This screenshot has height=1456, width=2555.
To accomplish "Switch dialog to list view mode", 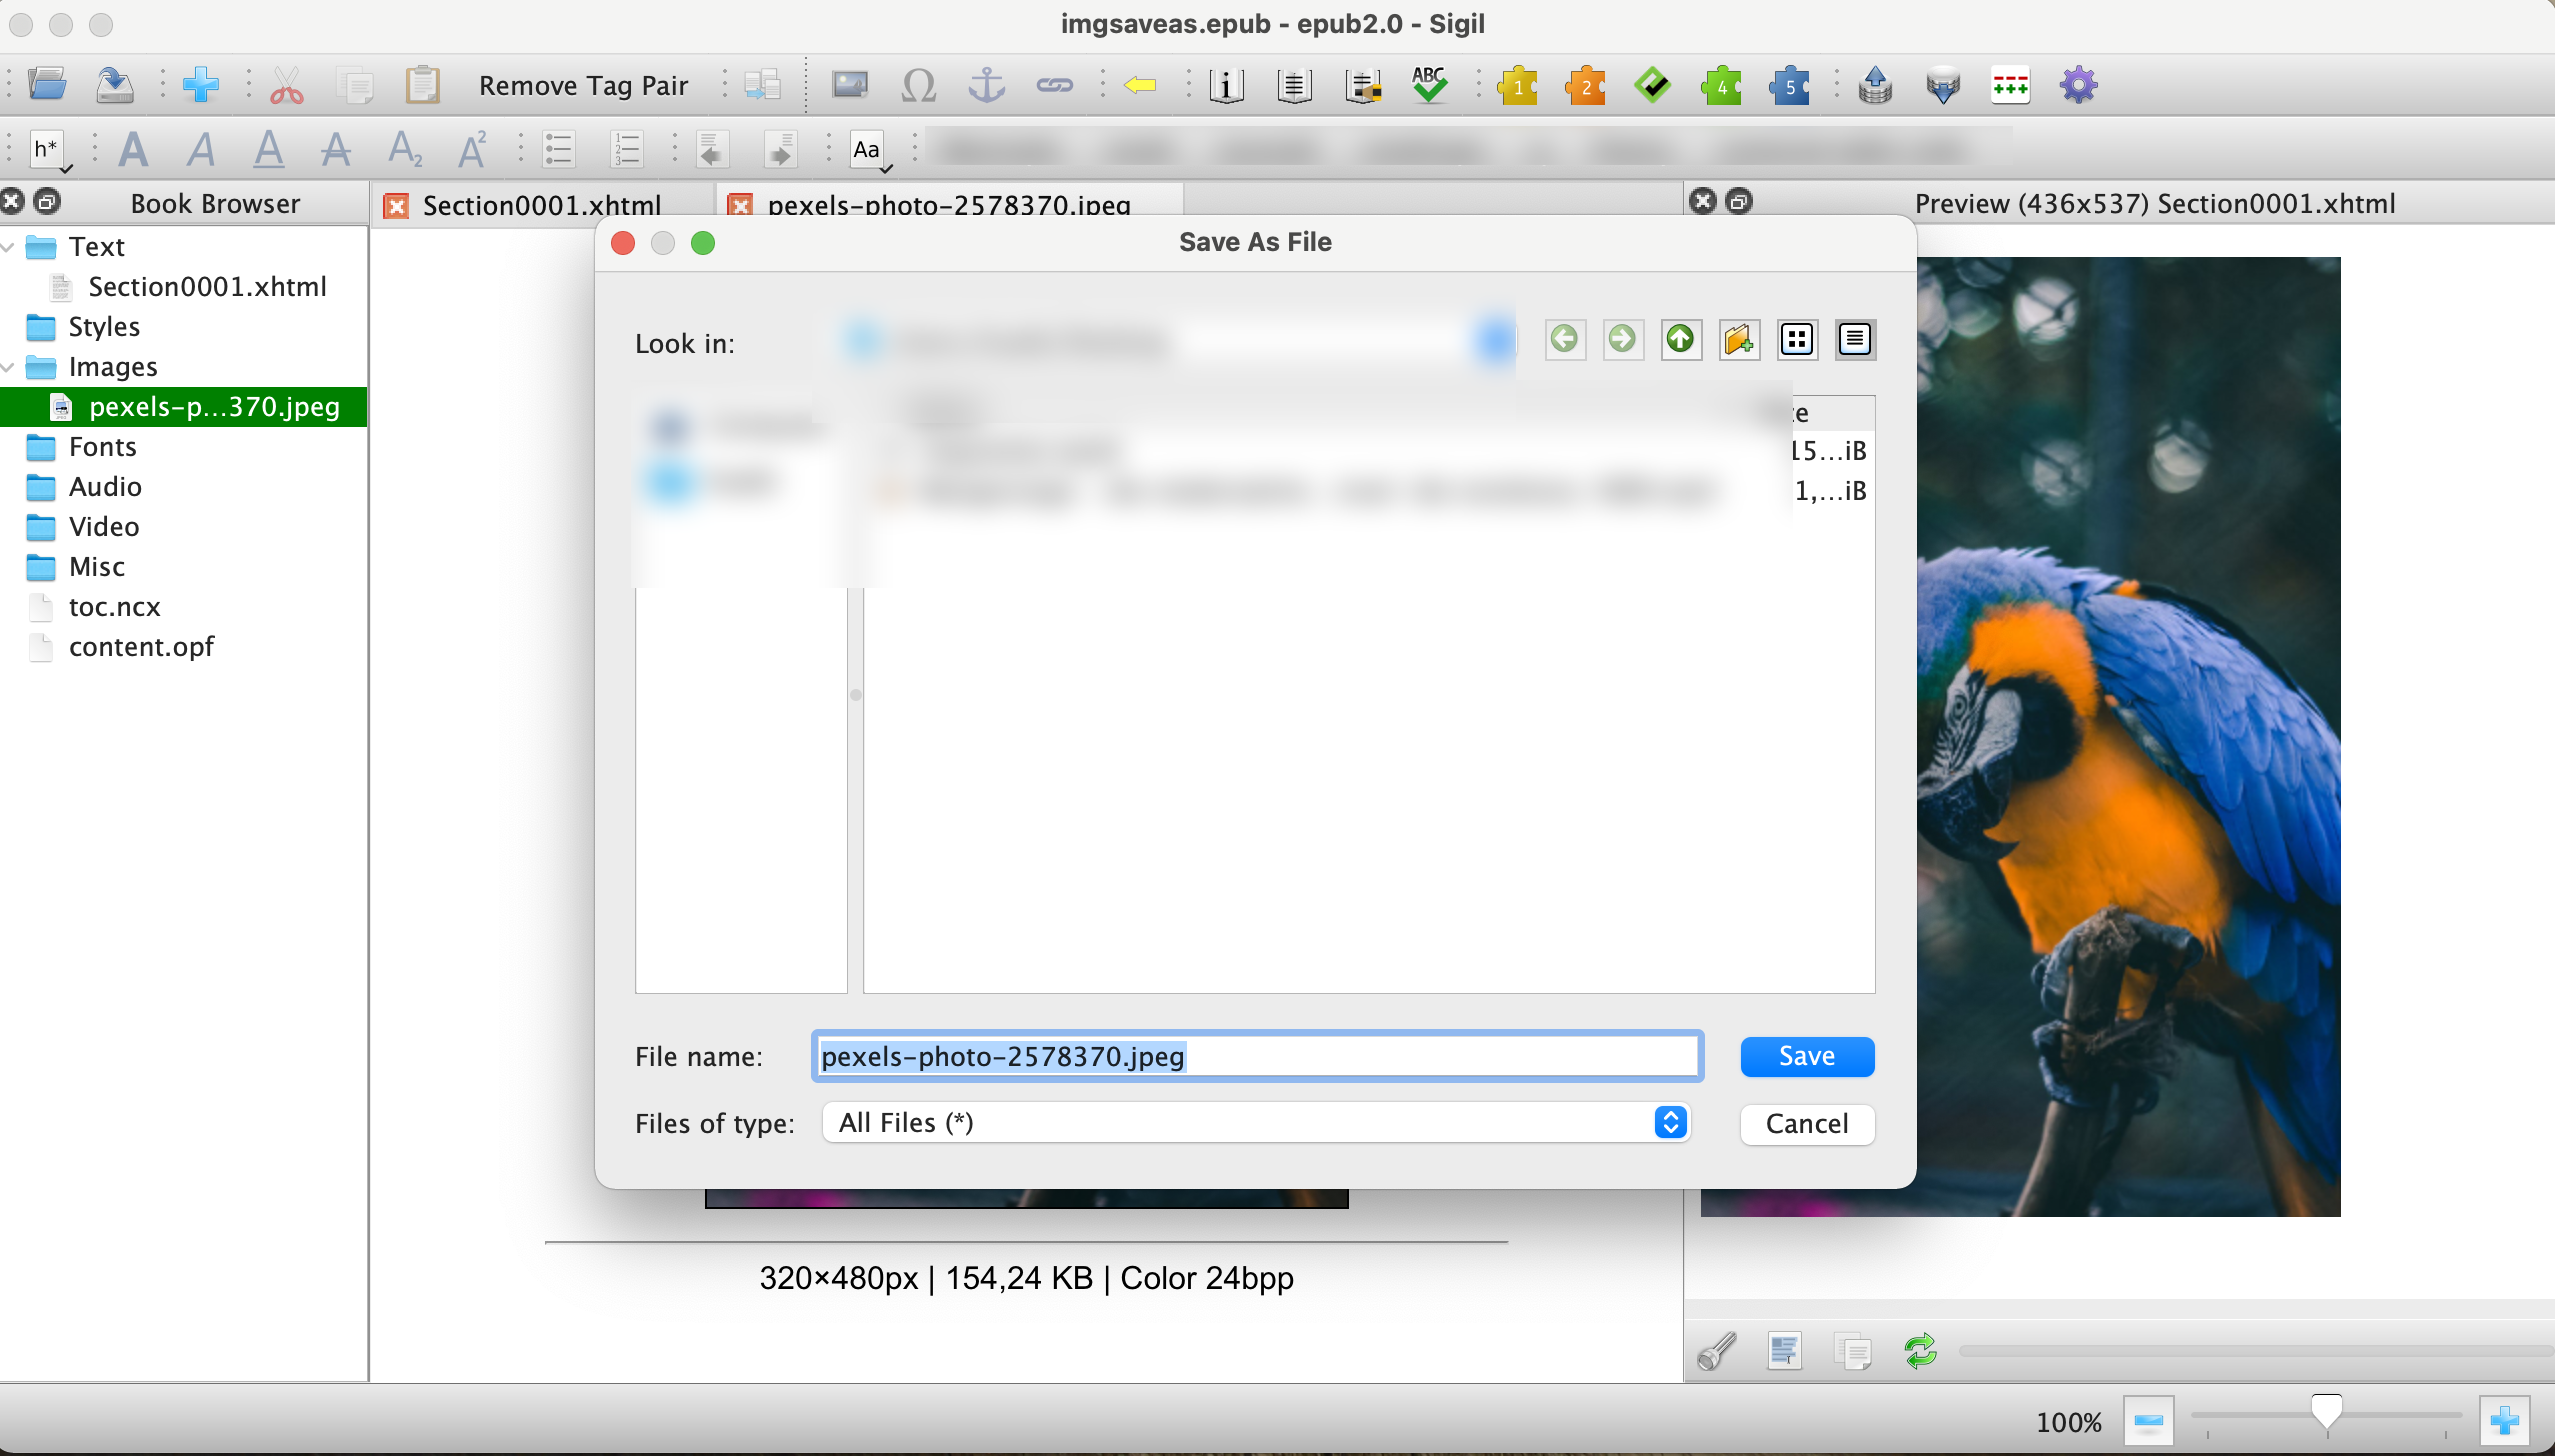I will coord(1797,340).
